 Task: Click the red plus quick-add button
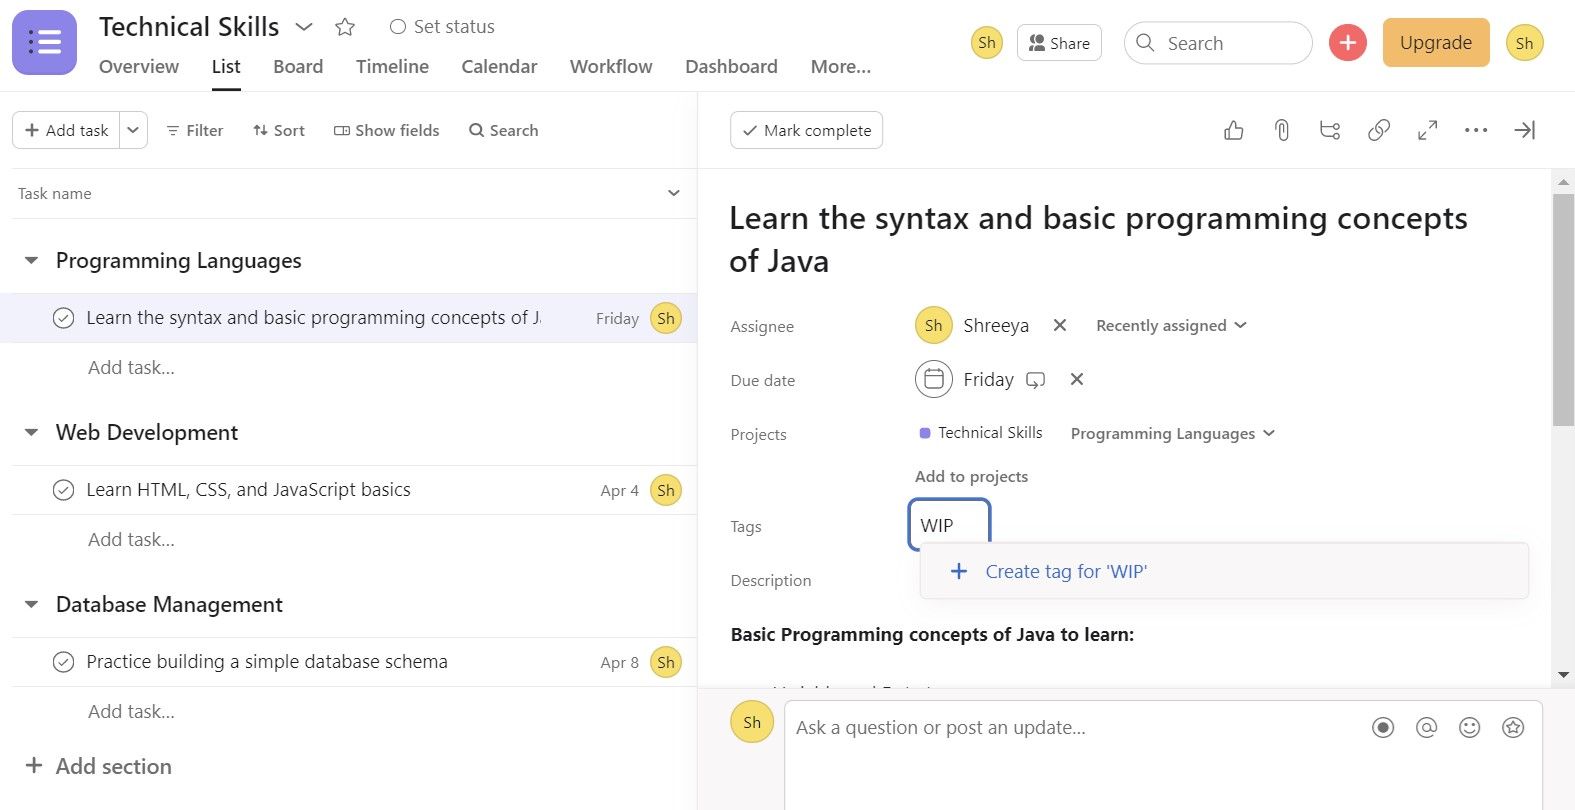click(1347, 43)
